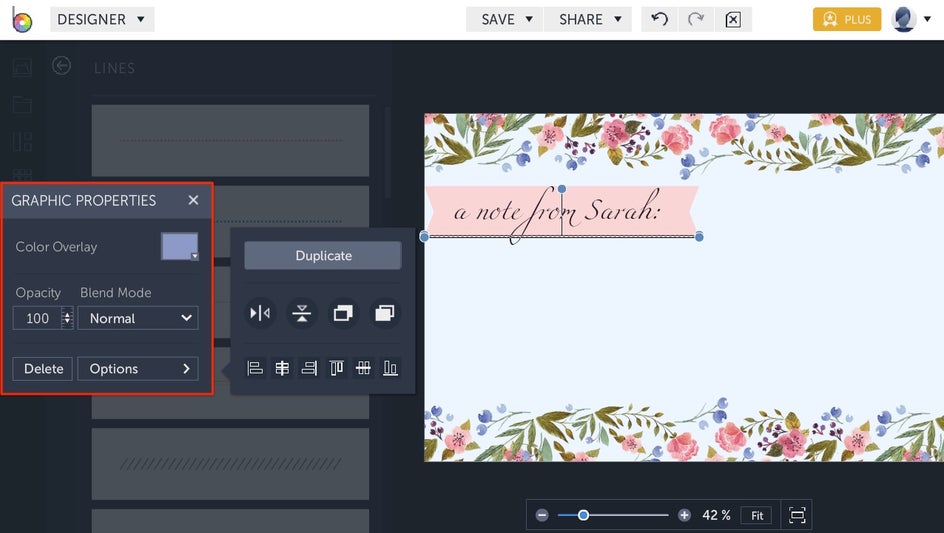Open the Blend Mode Normal dropdown
This screenshot has width=944, height=533.
pos(138,318)
